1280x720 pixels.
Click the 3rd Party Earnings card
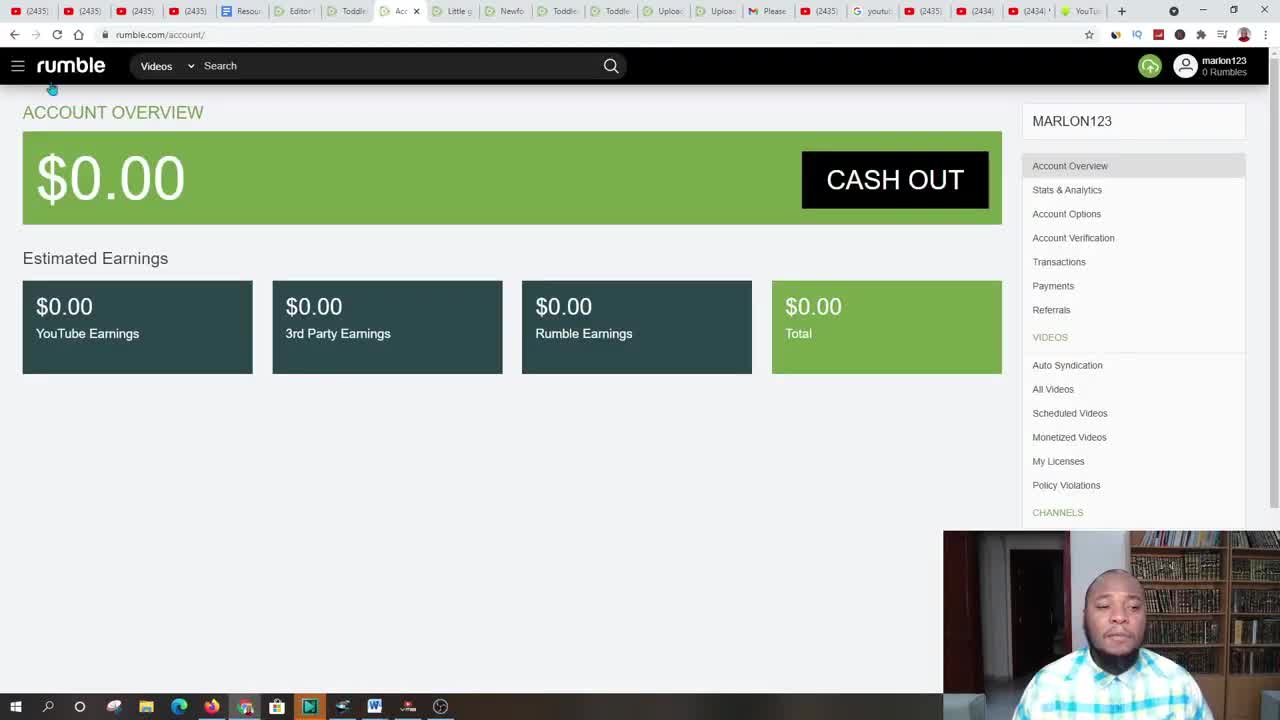point(387,327)
